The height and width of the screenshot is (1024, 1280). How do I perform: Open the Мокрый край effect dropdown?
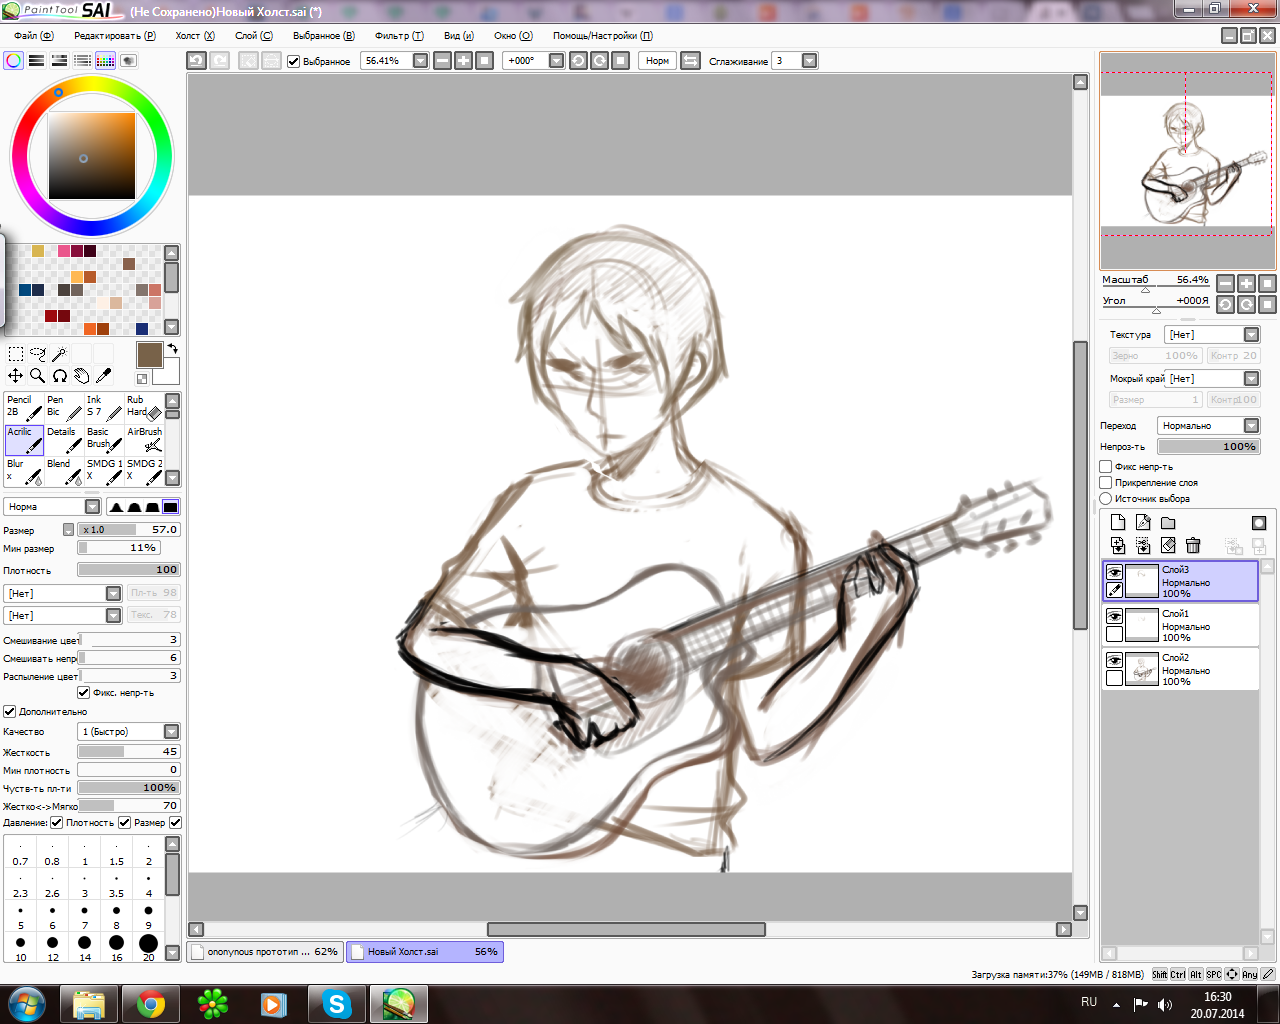(x=1212, y=379)
